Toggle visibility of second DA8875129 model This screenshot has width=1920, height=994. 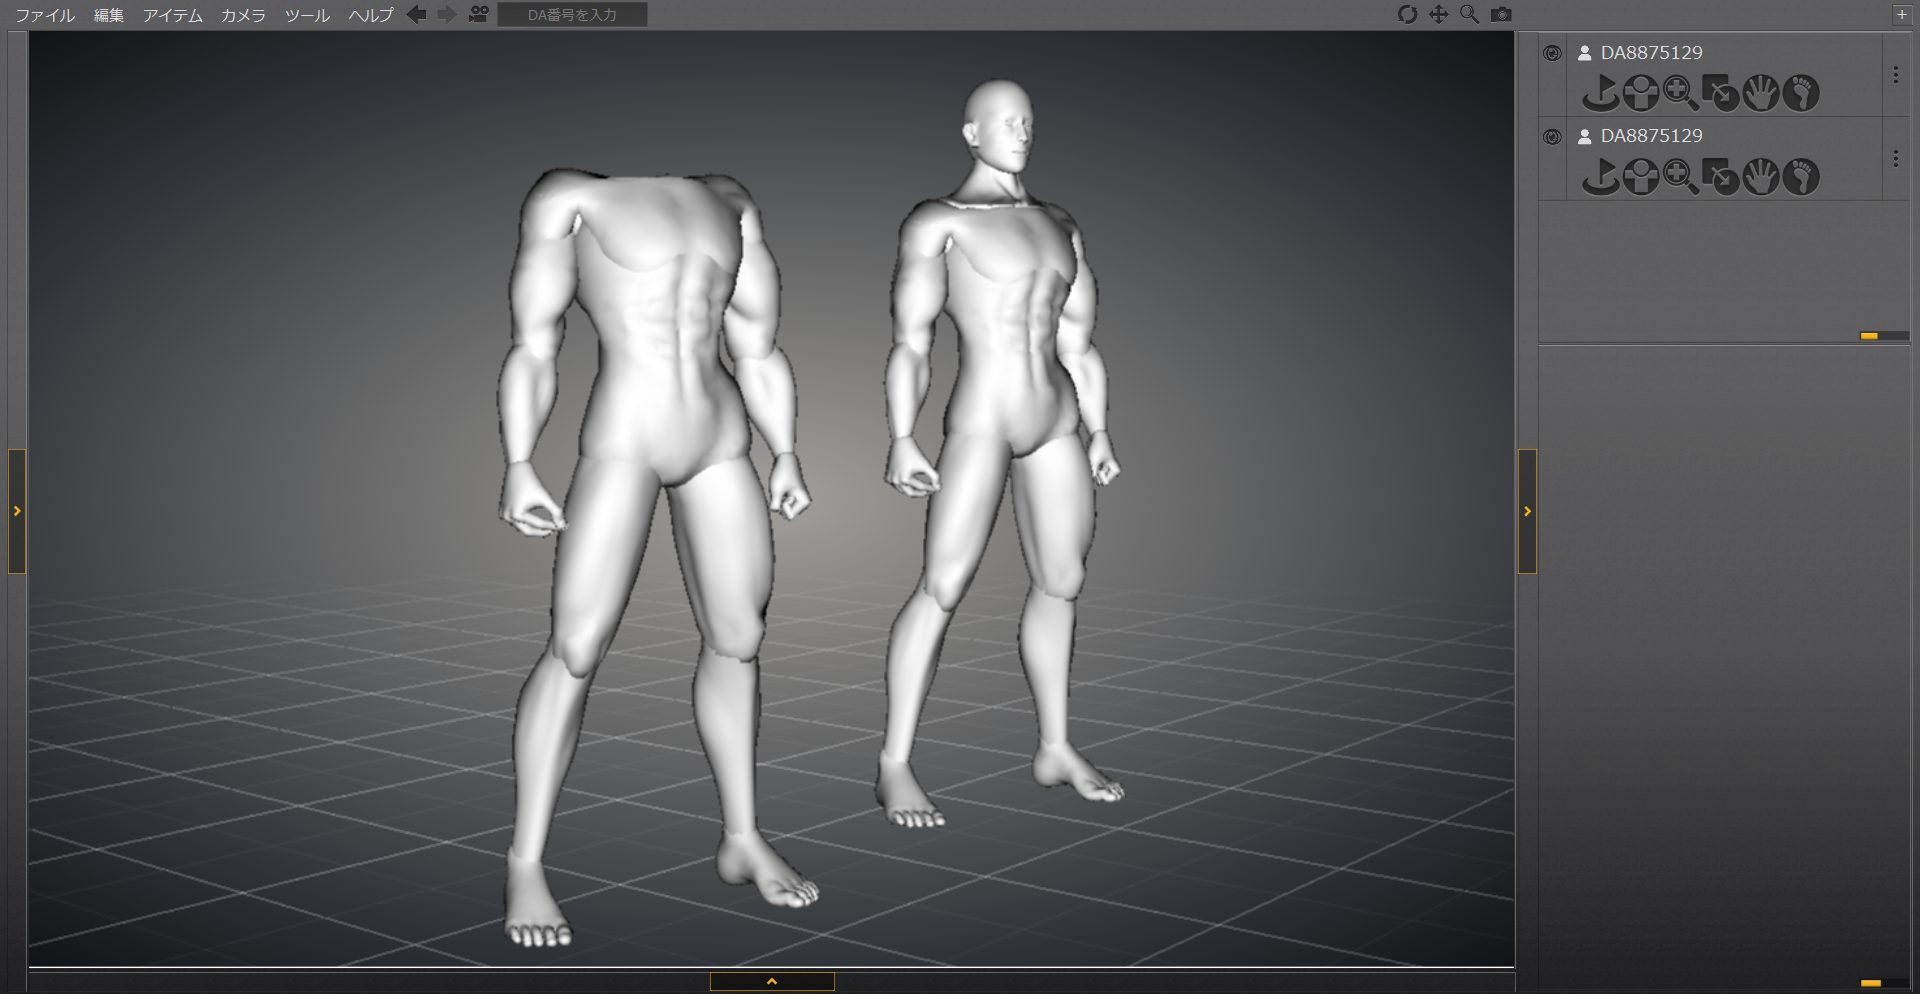[x=1552, y=137]
